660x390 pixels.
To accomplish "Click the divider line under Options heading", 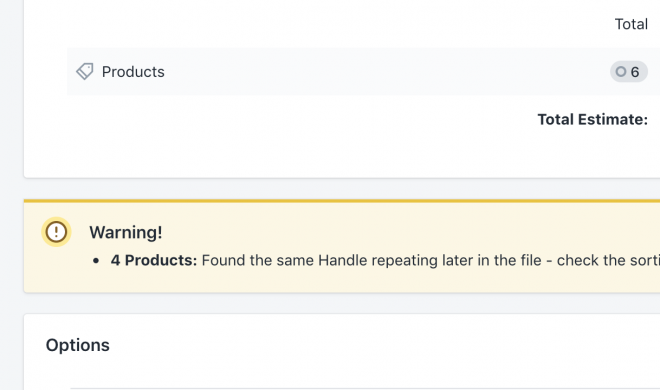I will 365,388.
